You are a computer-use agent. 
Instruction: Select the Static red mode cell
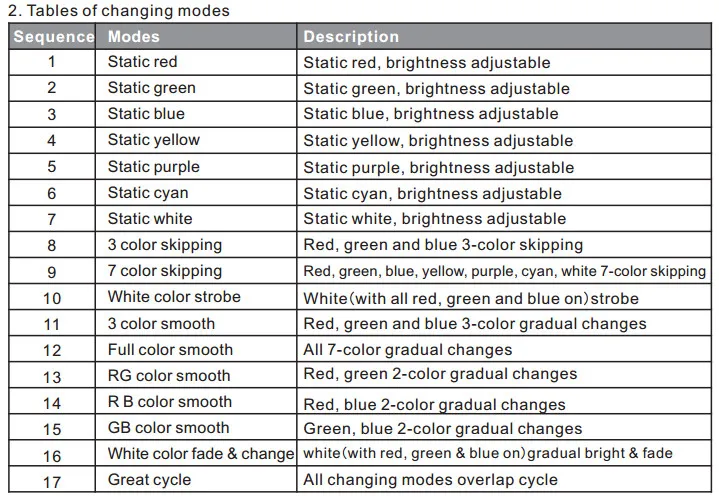196,62
